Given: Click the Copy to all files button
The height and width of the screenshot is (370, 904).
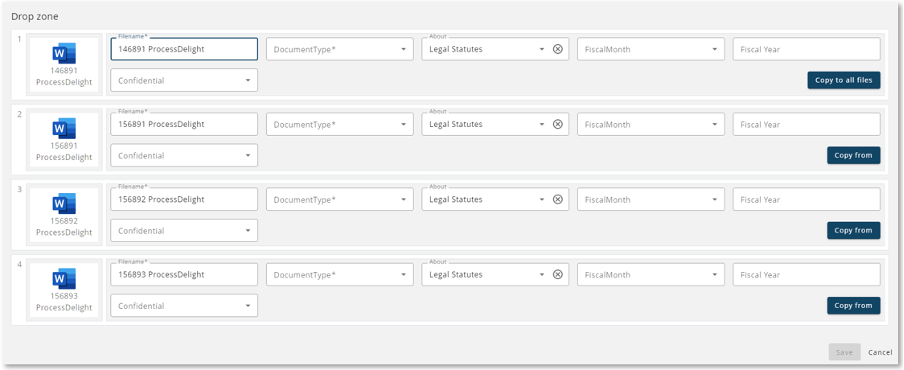Looking at the screenshot, I should click(843, 80).
